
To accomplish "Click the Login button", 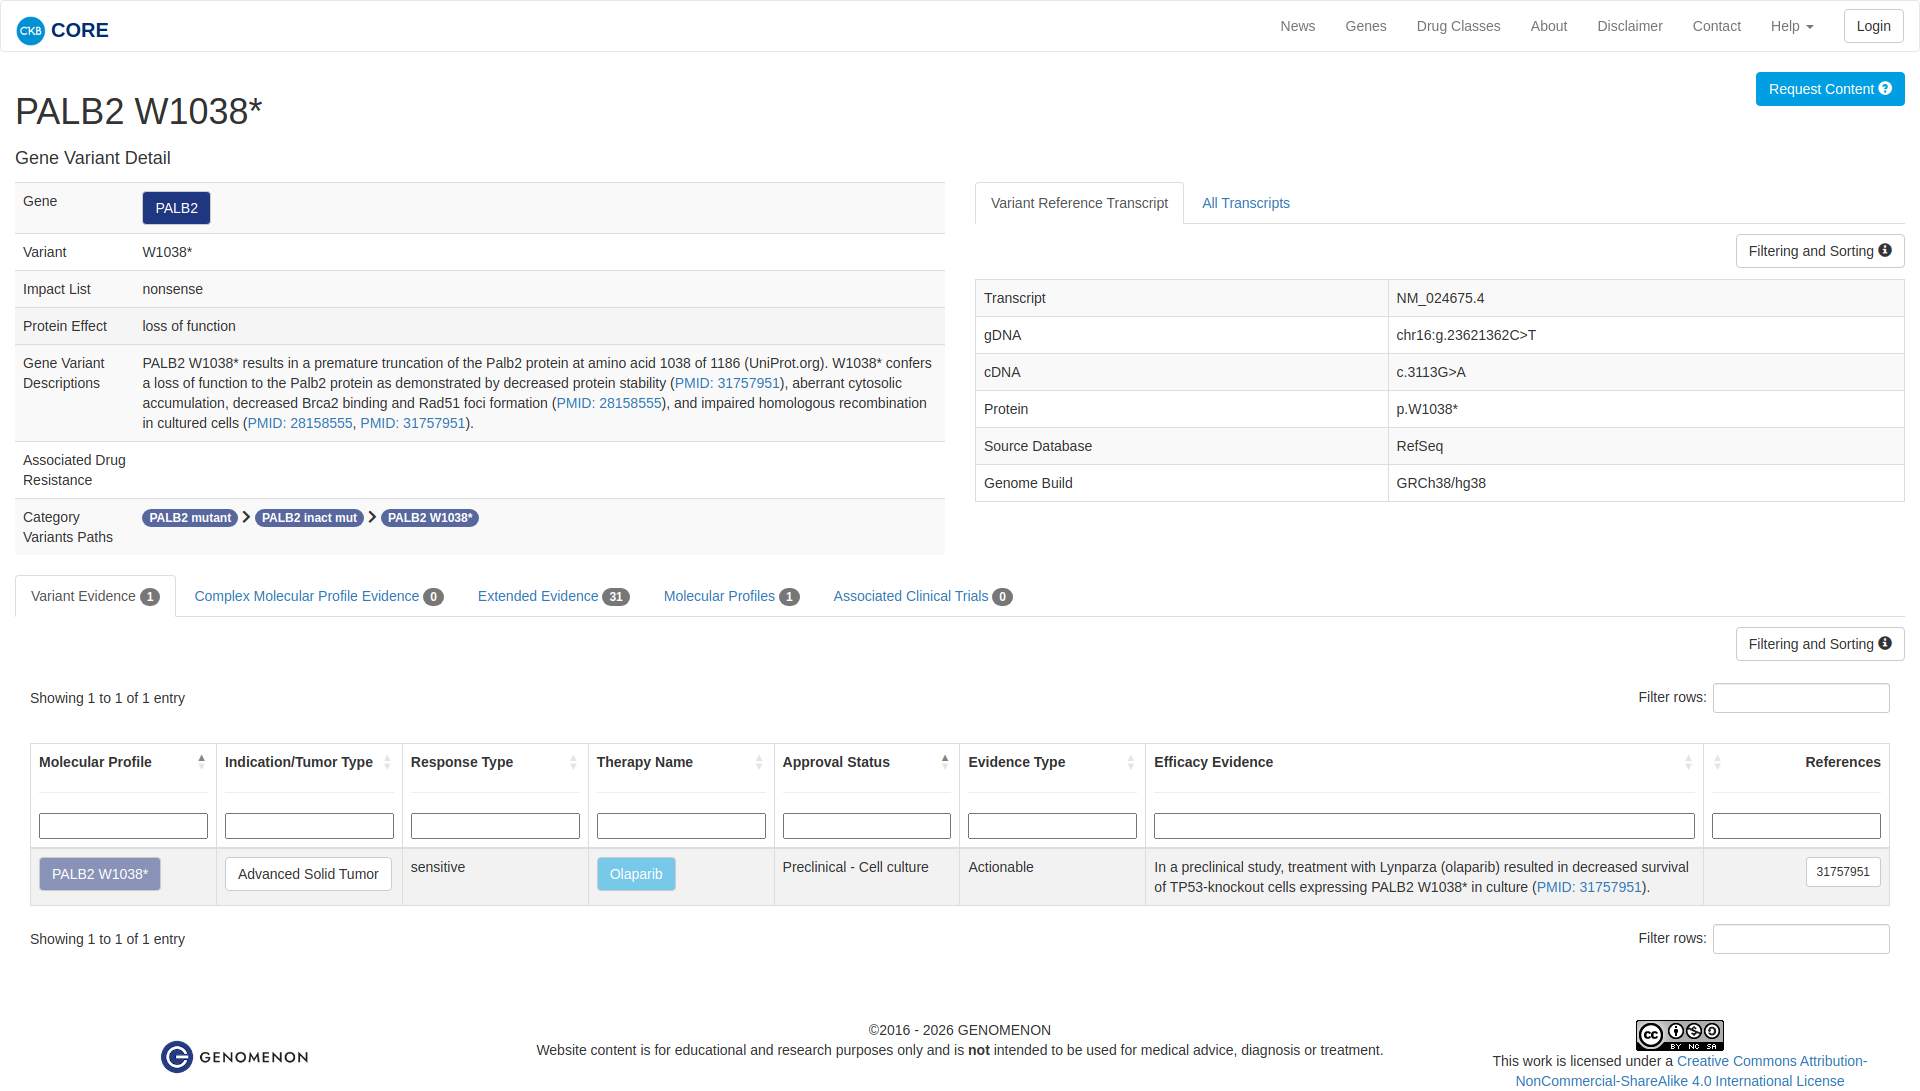I will 1872,26.
